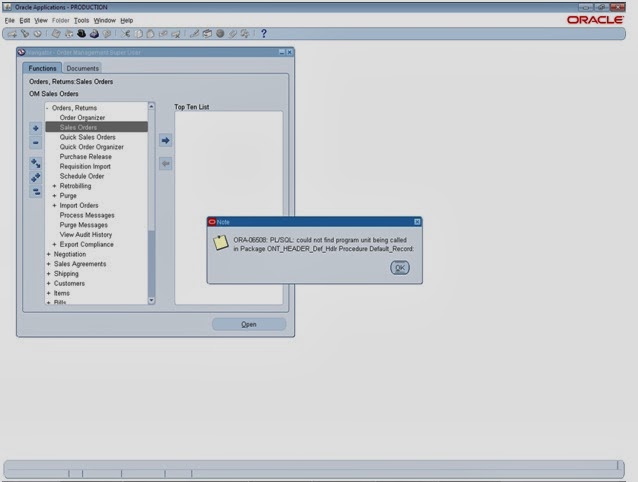This screenshot has height=482, width=638.
Task: Click the tree scrollbar down arrow
Action: tap(151, 301)
